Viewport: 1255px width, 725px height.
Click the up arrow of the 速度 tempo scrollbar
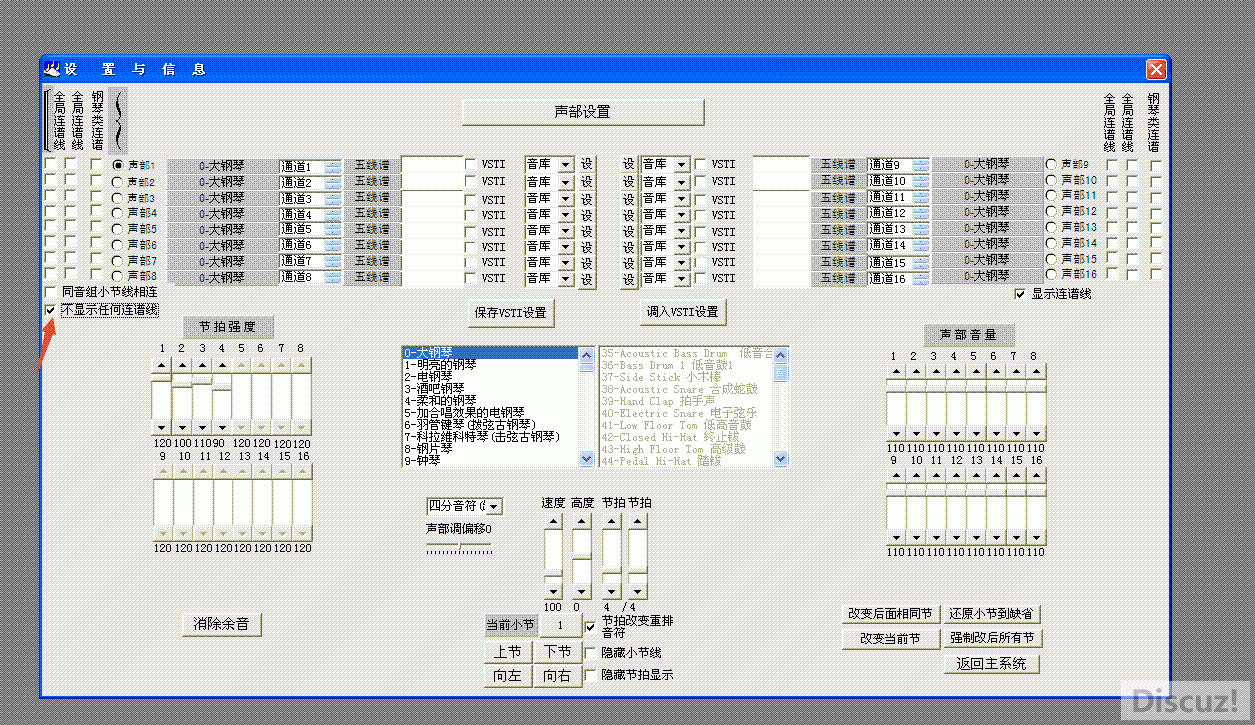[x=553, y=520]
